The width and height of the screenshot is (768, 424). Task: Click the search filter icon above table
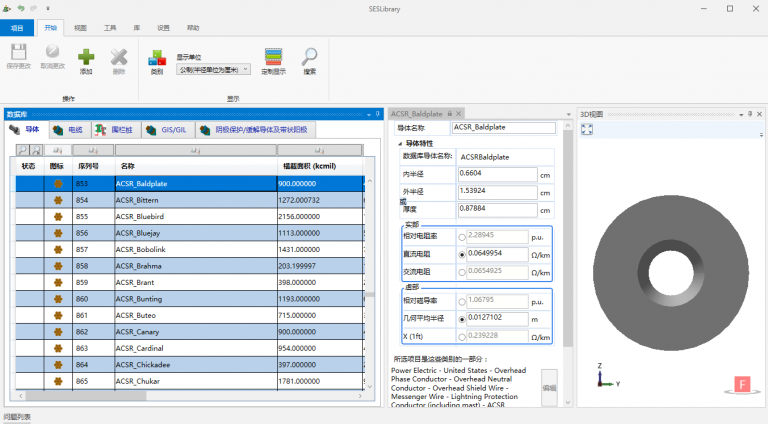pyautogui.click(x=22, y=149)
